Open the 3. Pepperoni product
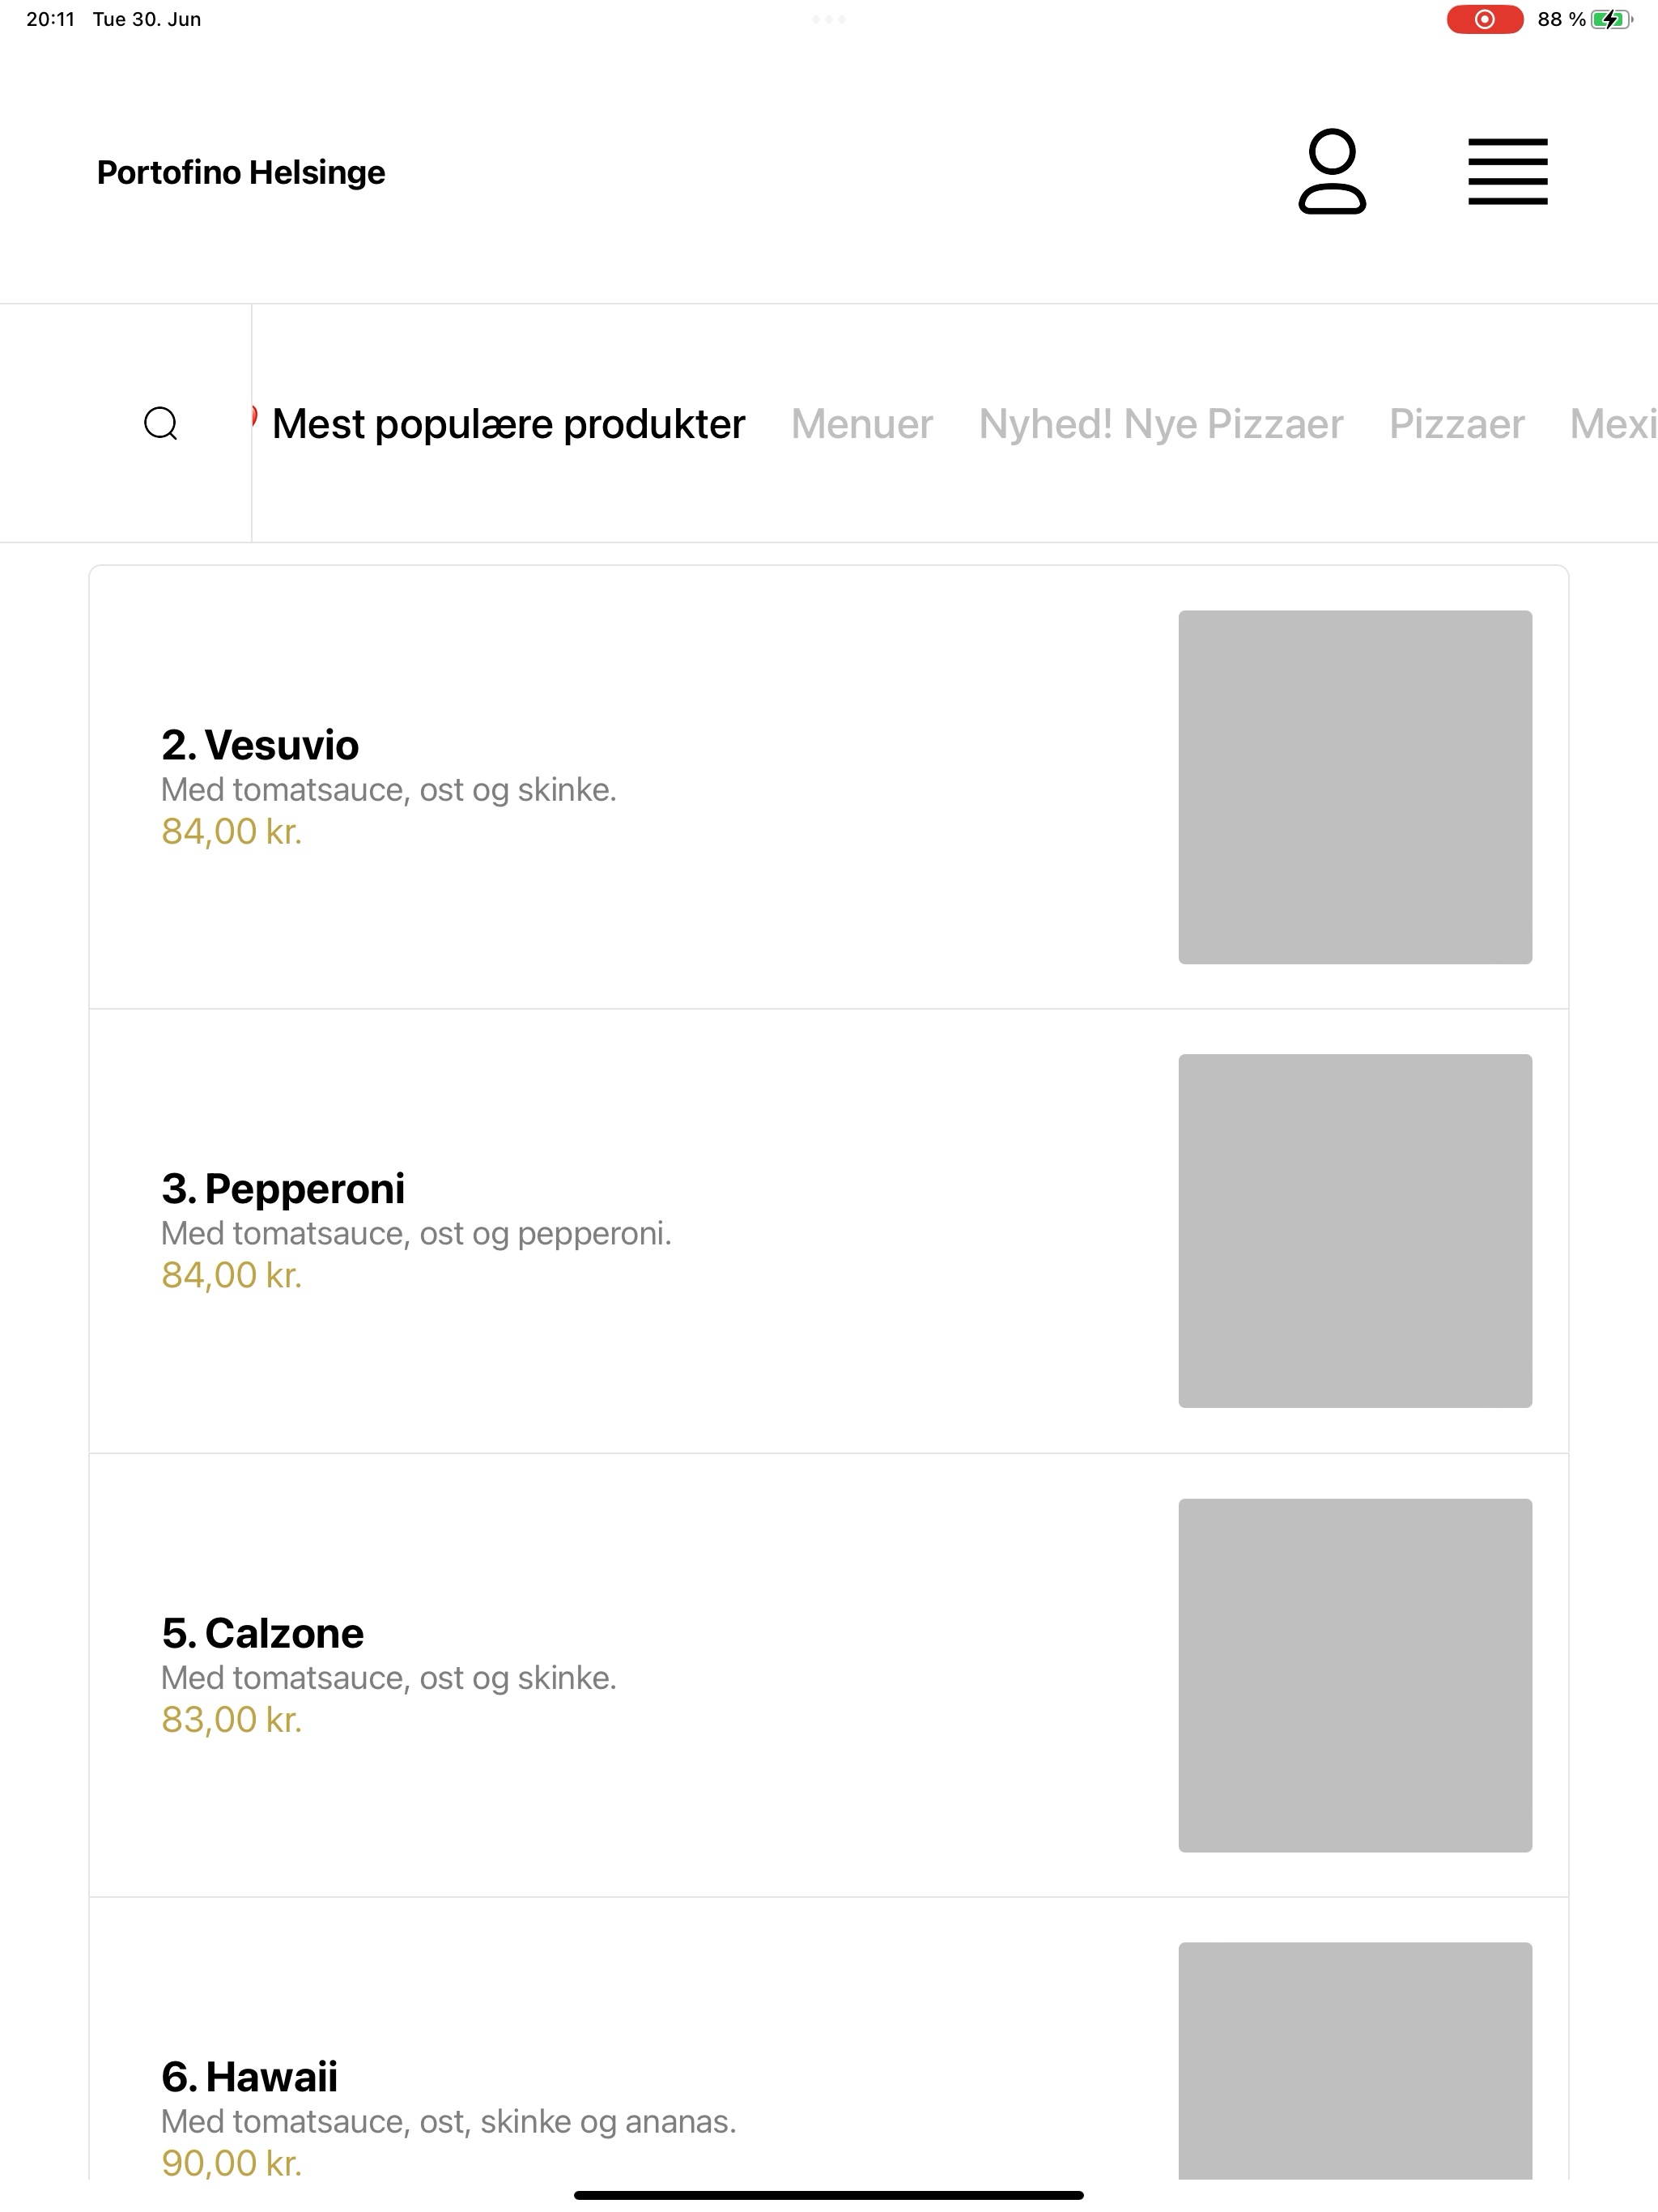1658x2212 pixels. (x=829, y=1231)
